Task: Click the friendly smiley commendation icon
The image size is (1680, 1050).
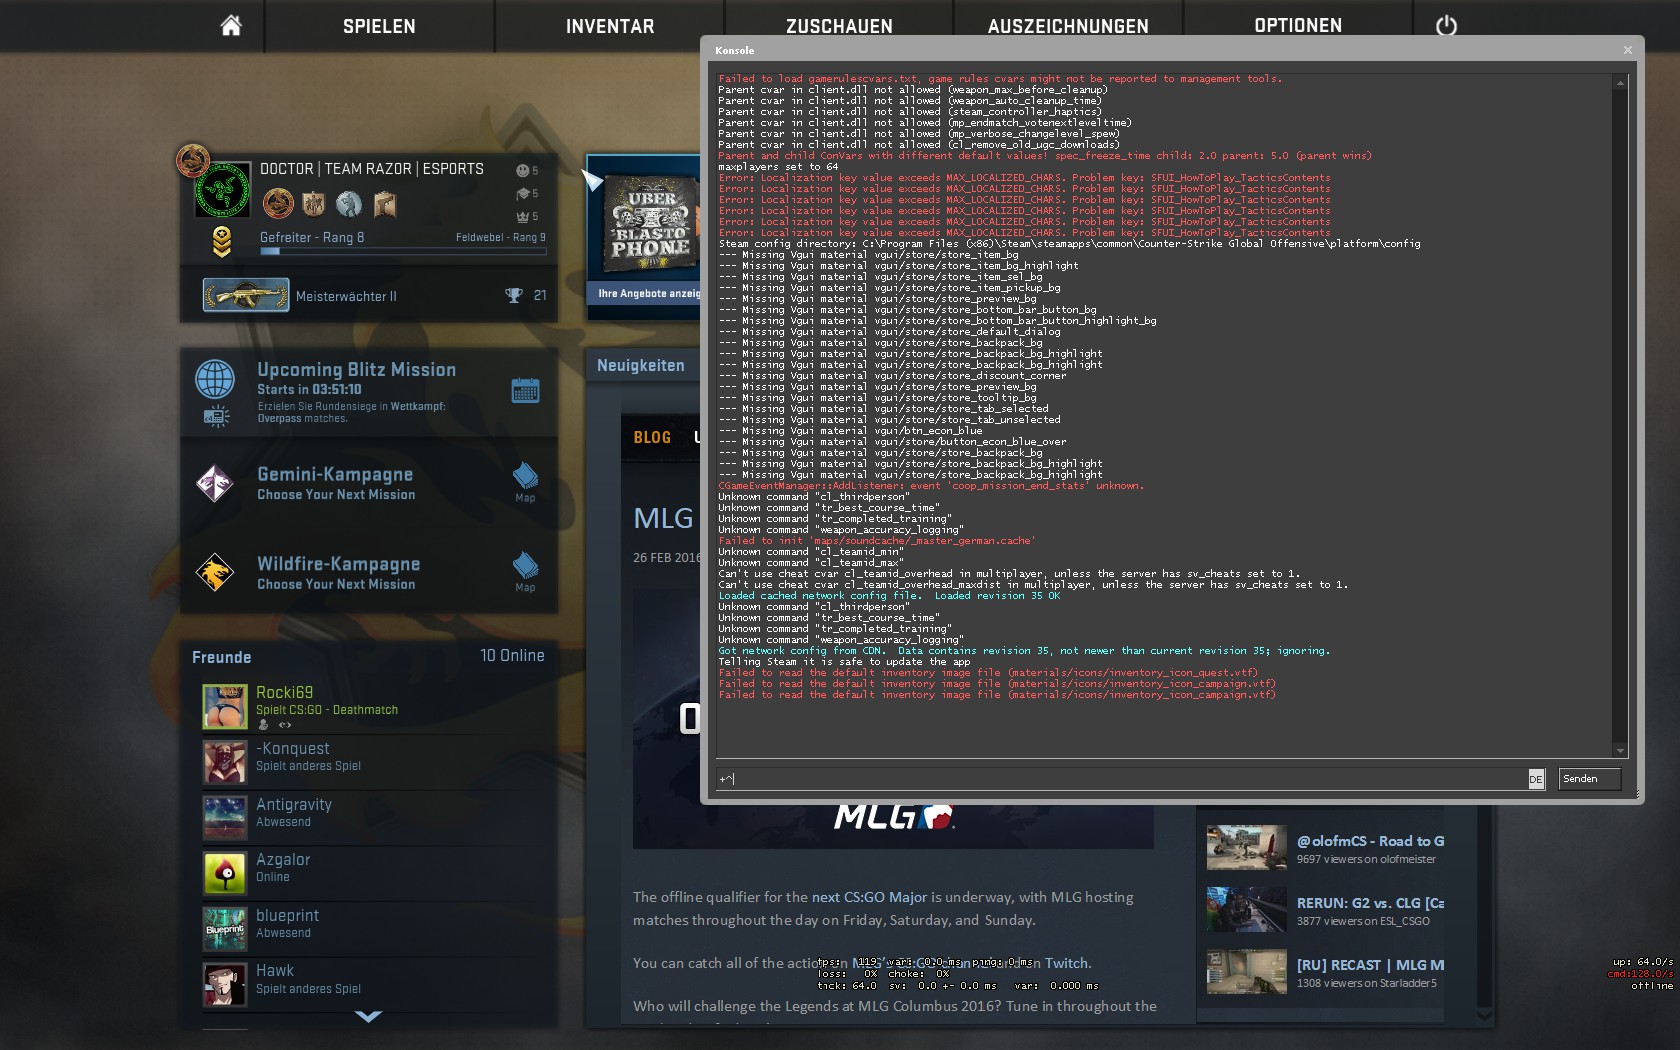Action: point(522,171)
